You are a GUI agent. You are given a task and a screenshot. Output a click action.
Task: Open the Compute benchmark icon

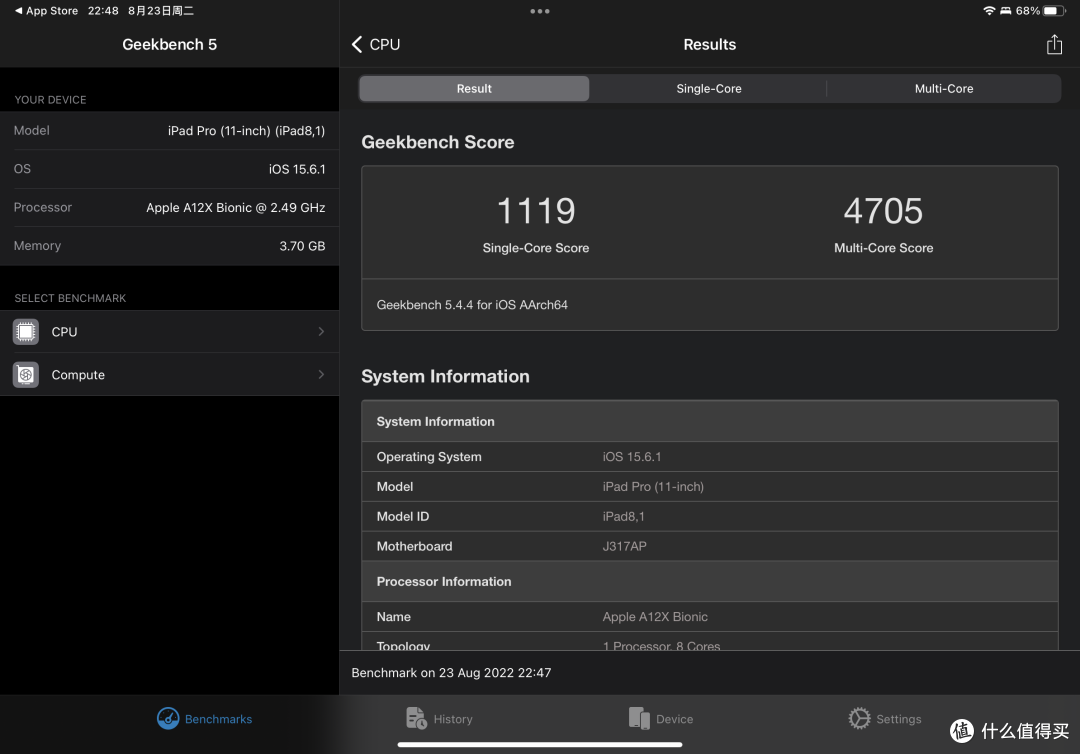(x=25, y=375)
